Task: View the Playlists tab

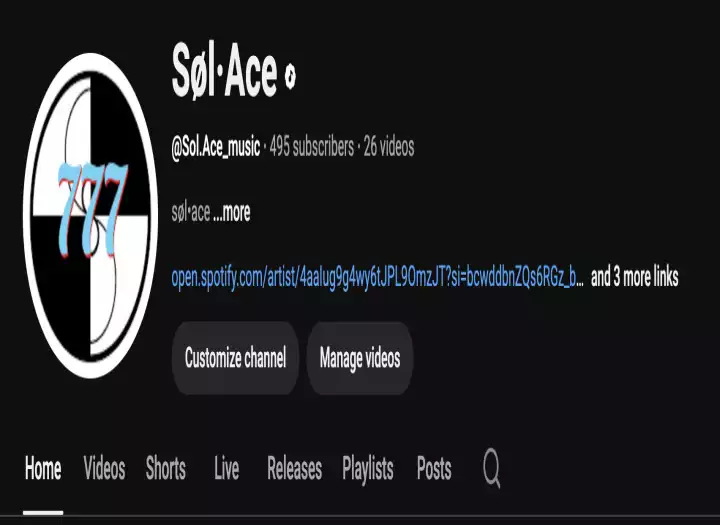Action: coord(368,469)
